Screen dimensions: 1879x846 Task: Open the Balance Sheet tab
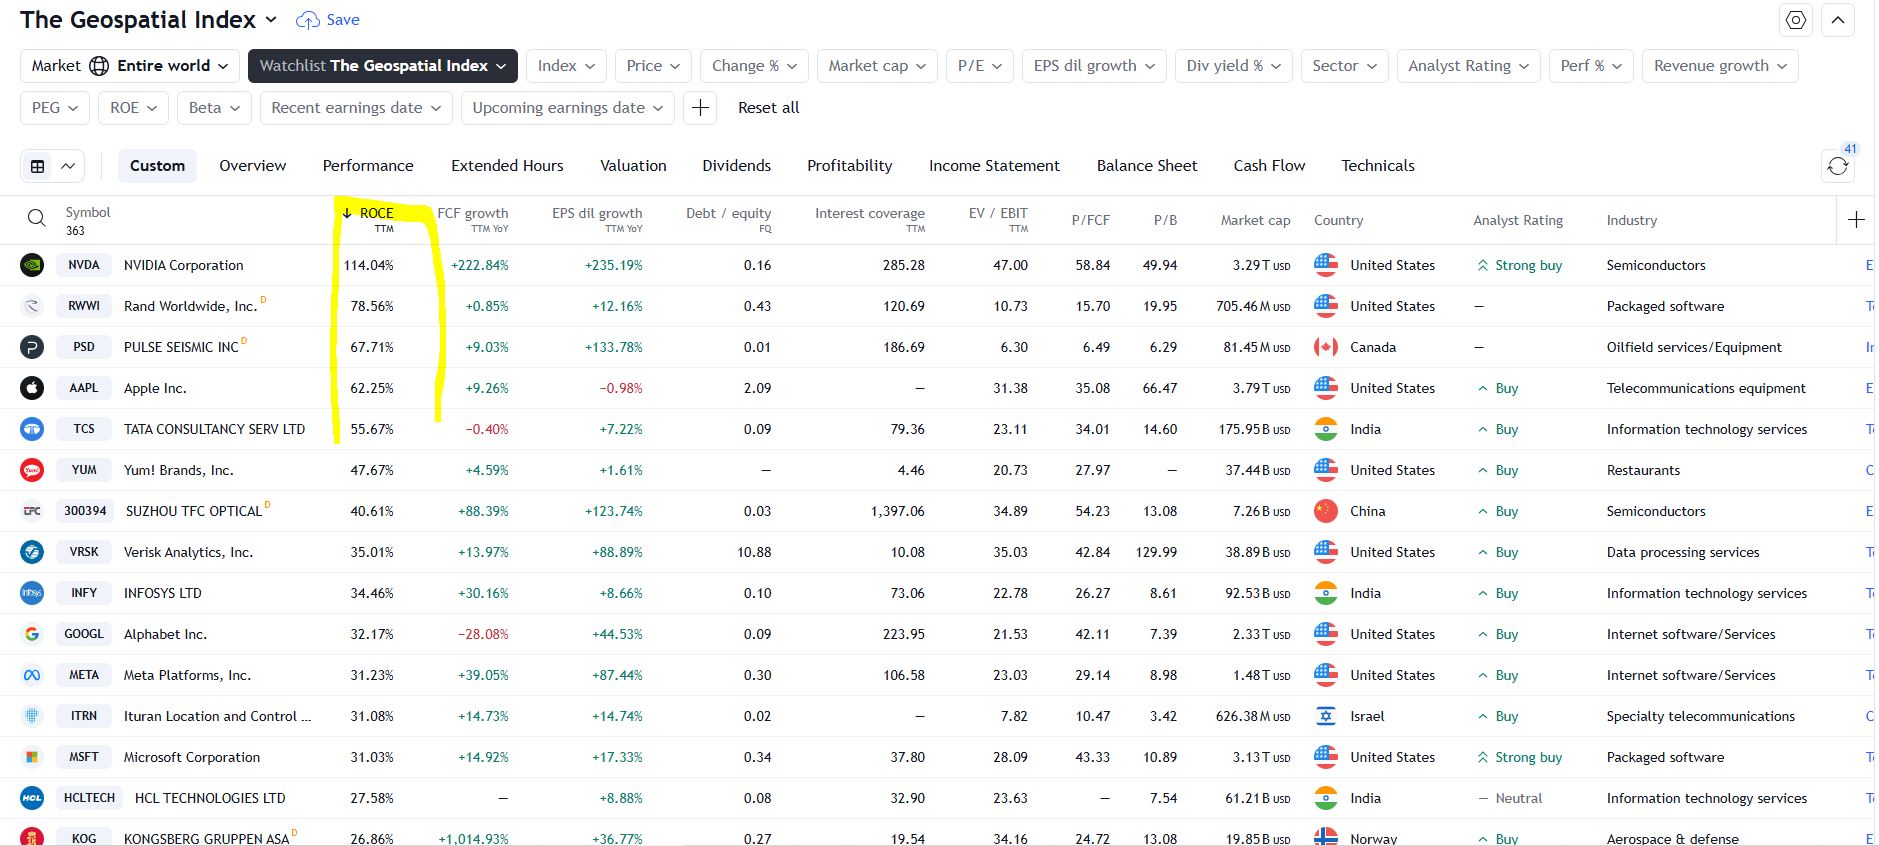click(x=1147, y=166)
